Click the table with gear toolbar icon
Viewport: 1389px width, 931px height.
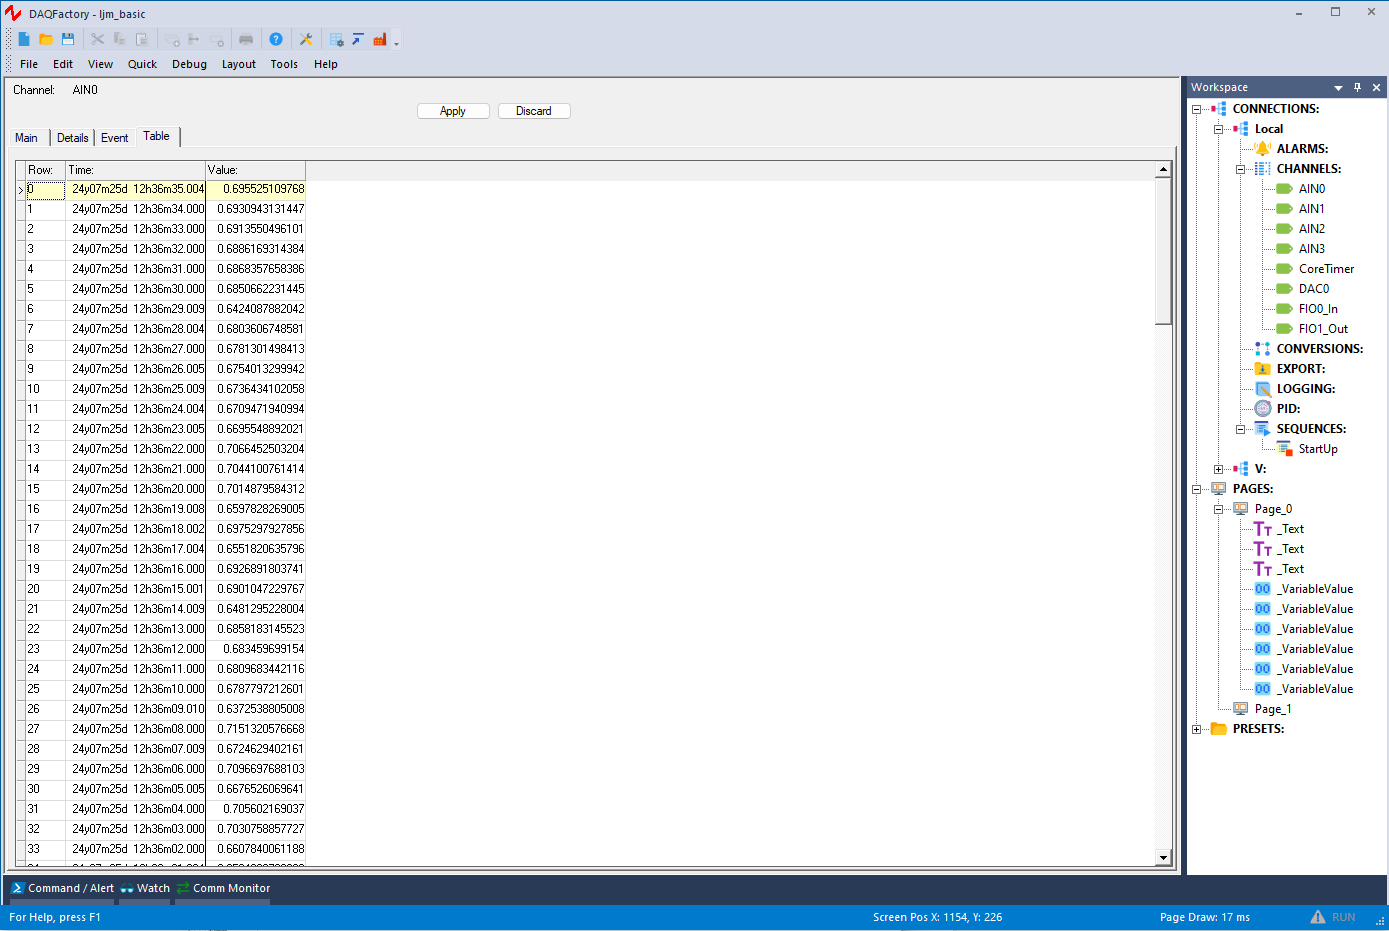336,39
